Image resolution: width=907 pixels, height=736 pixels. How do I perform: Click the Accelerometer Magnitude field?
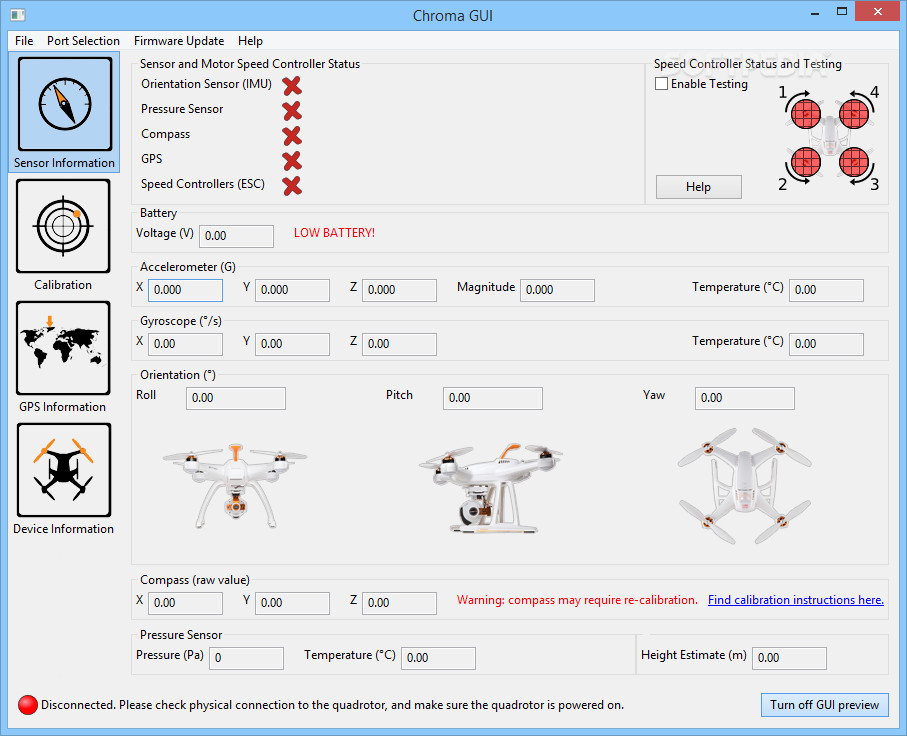pos(557,290)
